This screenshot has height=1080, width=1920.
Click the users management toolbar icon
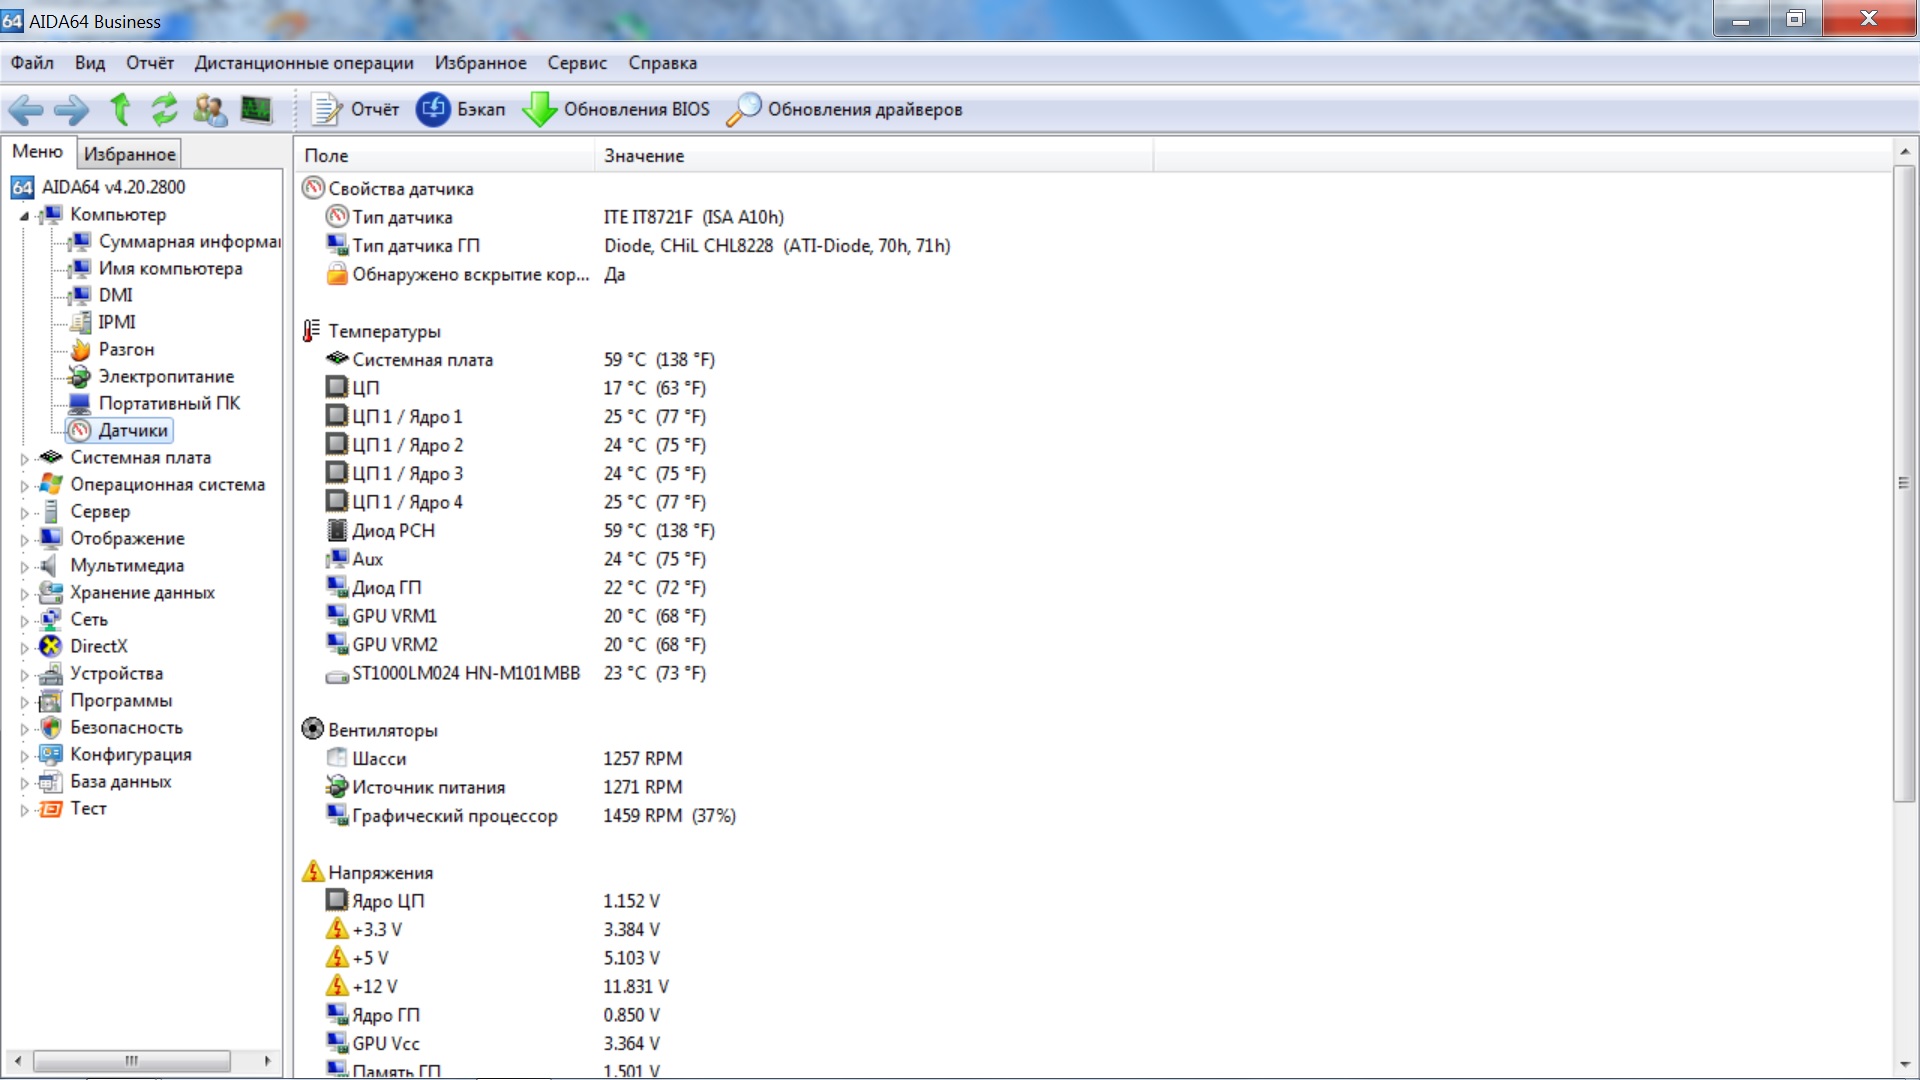pos(210,109)
